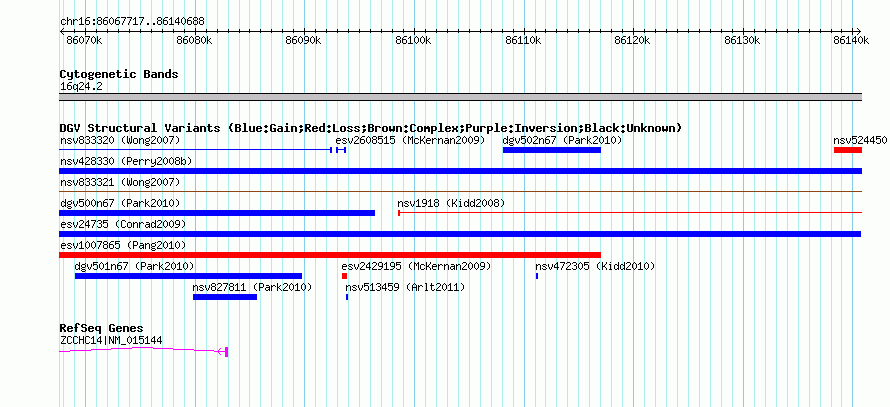Viewport: 890px width, 407px height.
Task: Click the Cytogenetic Bands track title
Action: (119, 74)
